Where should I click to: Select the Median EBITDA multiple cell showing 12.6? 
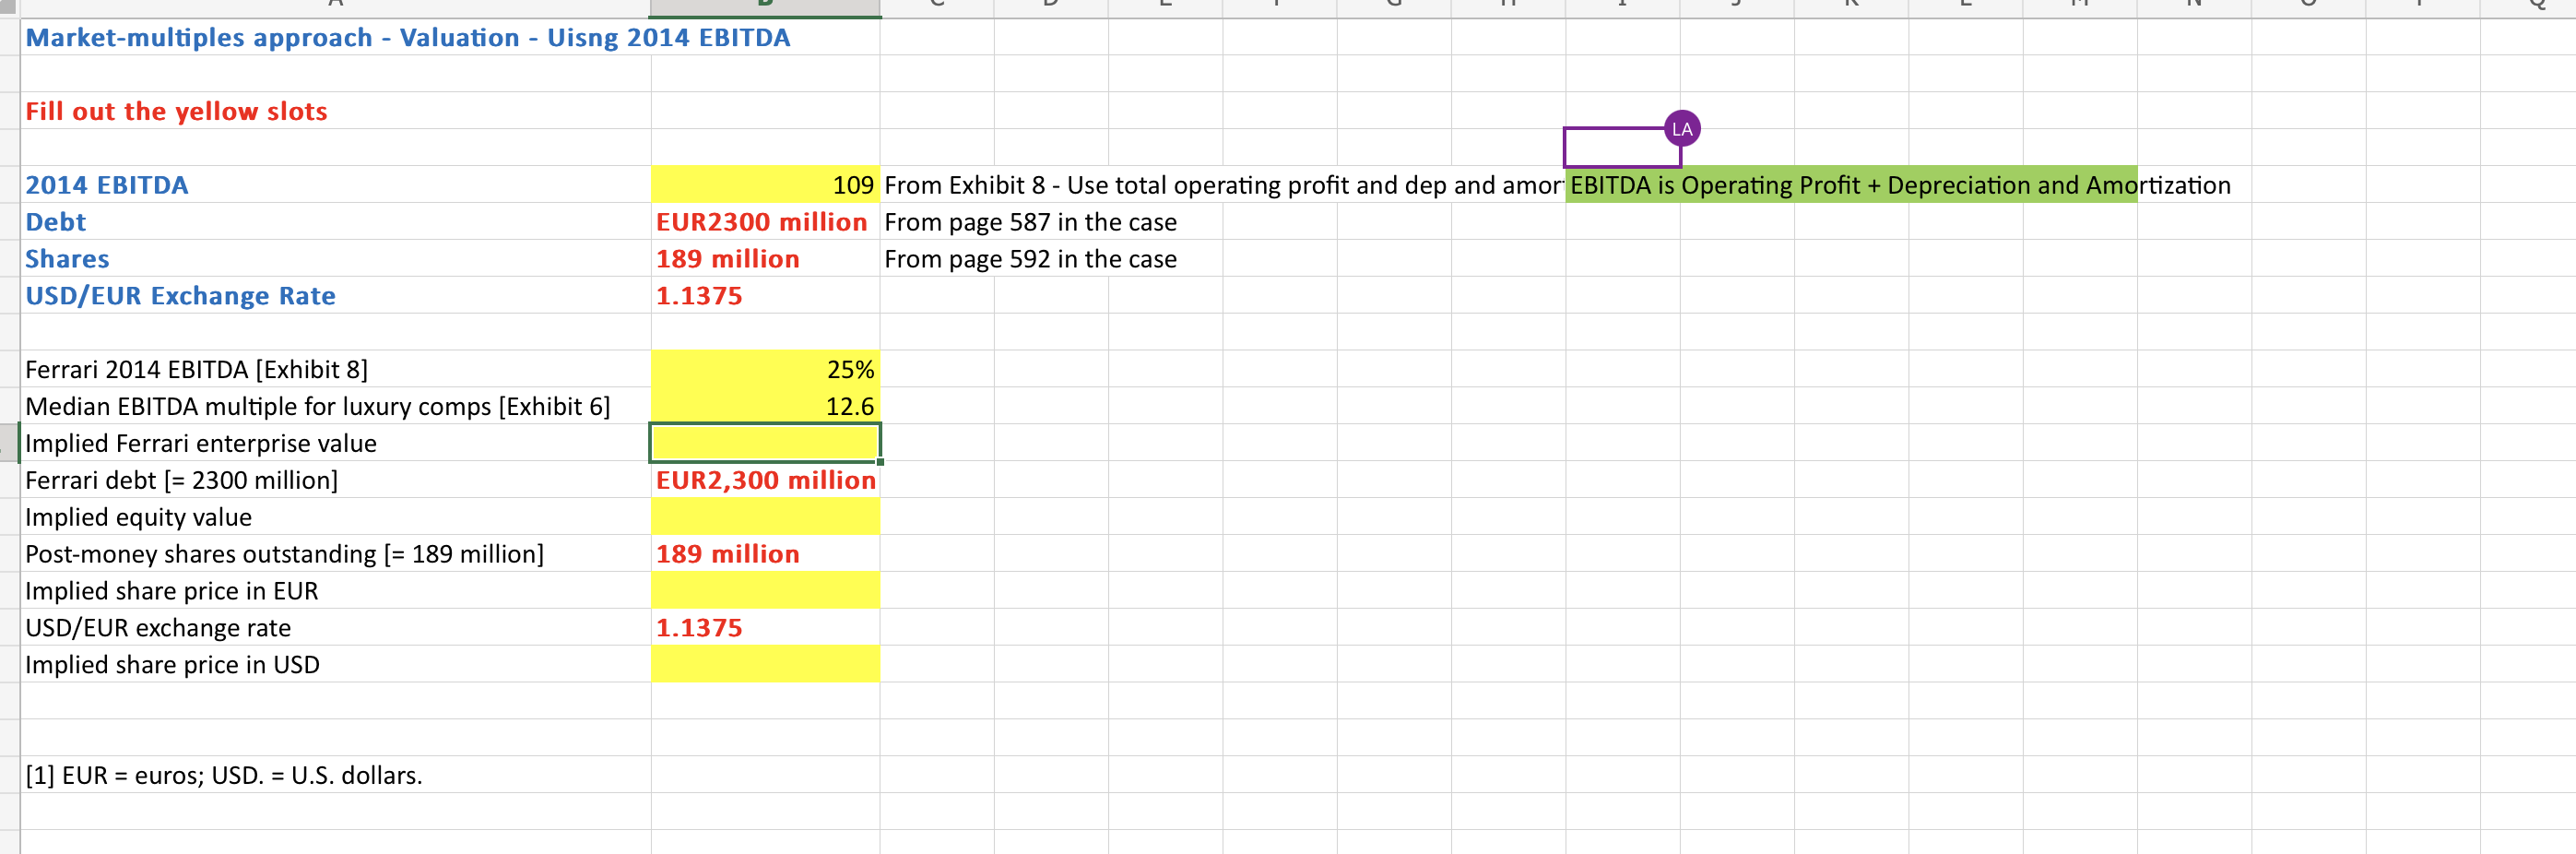pos(765,405)
